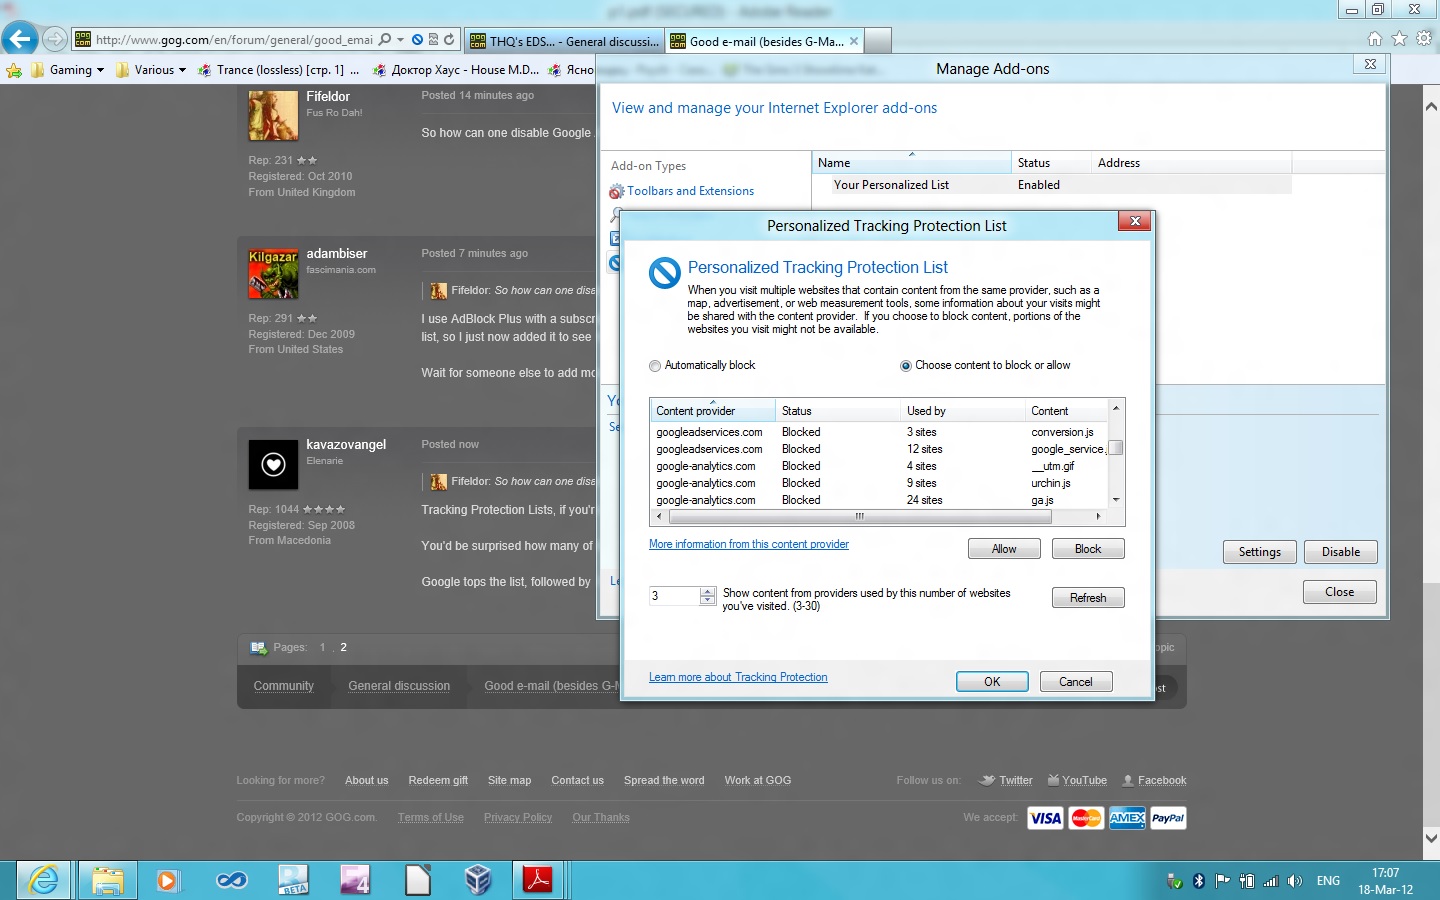The width and height of the screenshot is (1440, 900).
Task: Open the Various favorites folder dropdown
Action: pos(151,70)
